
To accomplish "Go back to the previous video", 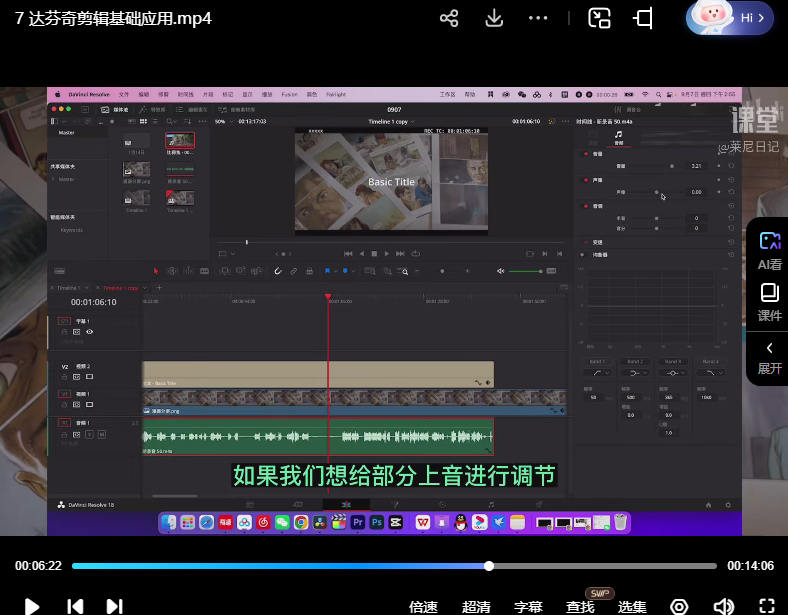I will point(75,606).
